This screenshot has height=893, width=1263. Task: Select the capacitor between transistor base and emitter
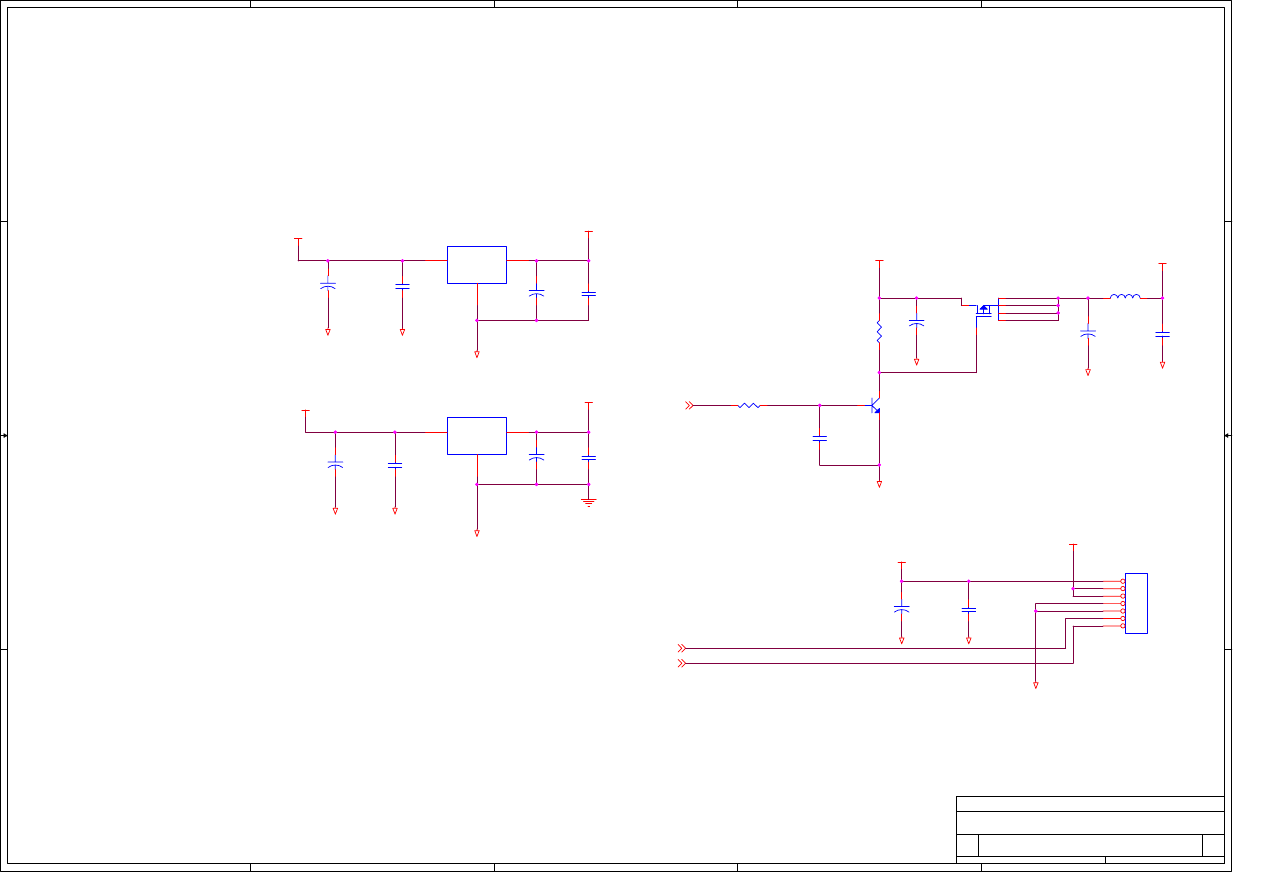coord(820,438)
